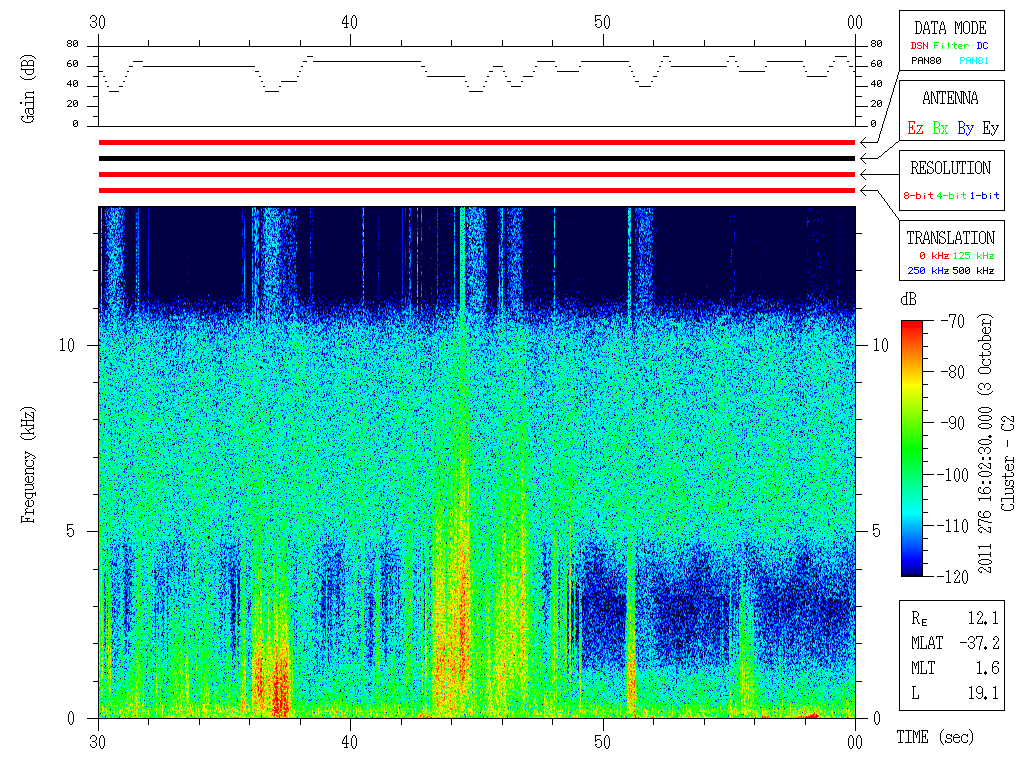Click the RESOLUTION legend title
Viewport: 1024px width, 768px height.
[951, 168]
